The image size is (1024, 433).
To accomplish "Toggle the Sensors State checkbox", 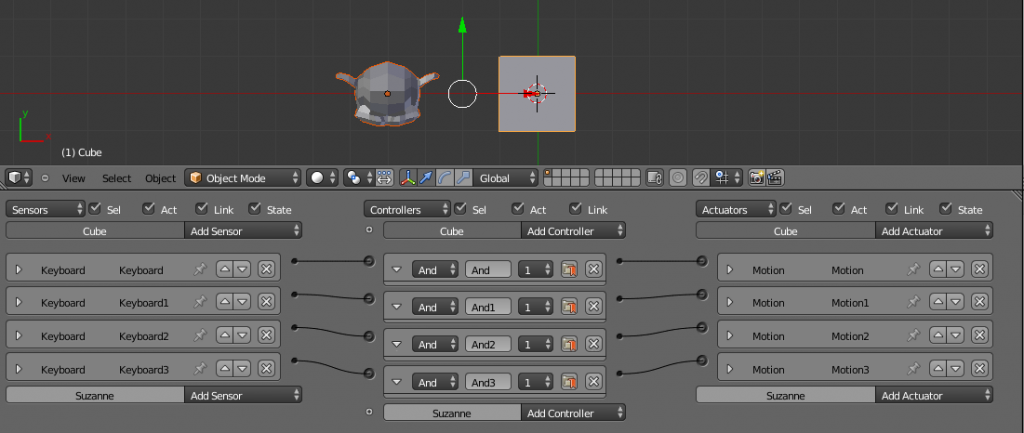I will [255, 209].
